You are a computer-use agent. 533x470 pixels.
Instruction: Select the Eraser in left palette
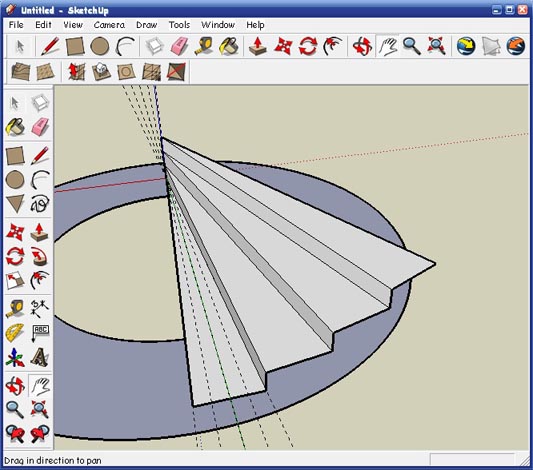pos(40,127)
